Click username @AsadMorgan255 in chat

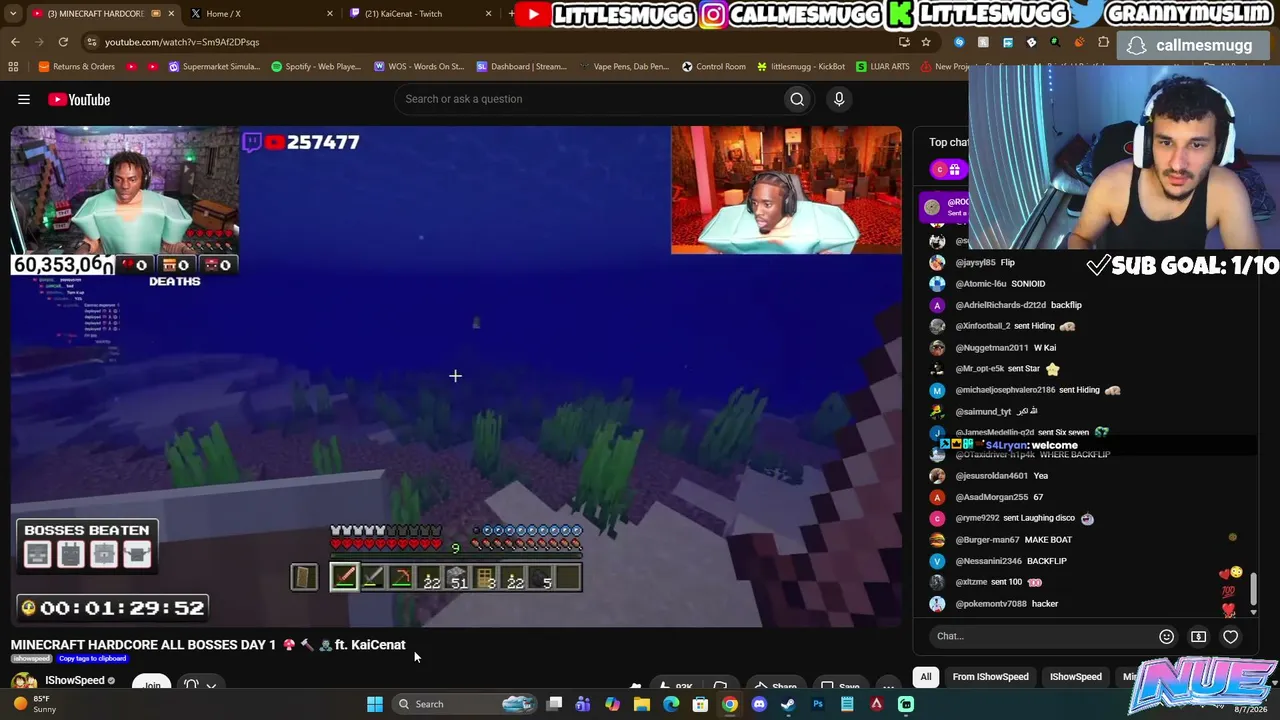tap(992, 497)
